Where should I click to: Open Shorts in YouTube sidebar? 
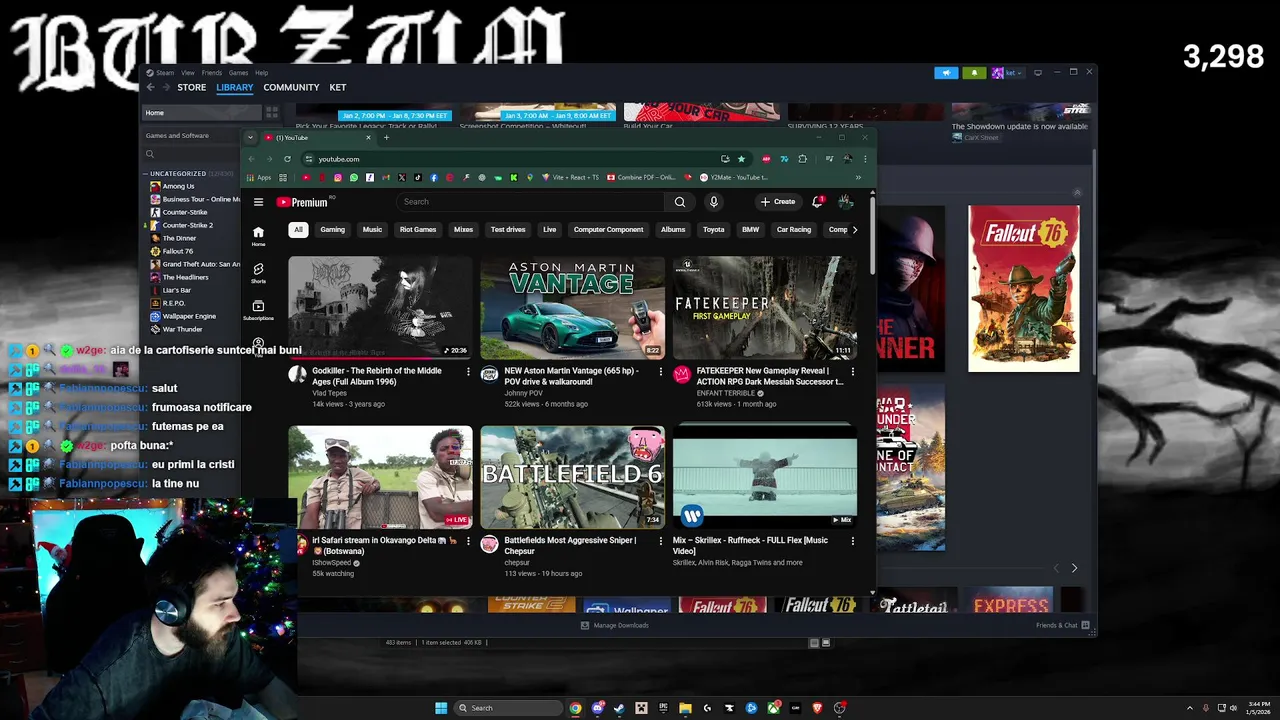point(258,273)
